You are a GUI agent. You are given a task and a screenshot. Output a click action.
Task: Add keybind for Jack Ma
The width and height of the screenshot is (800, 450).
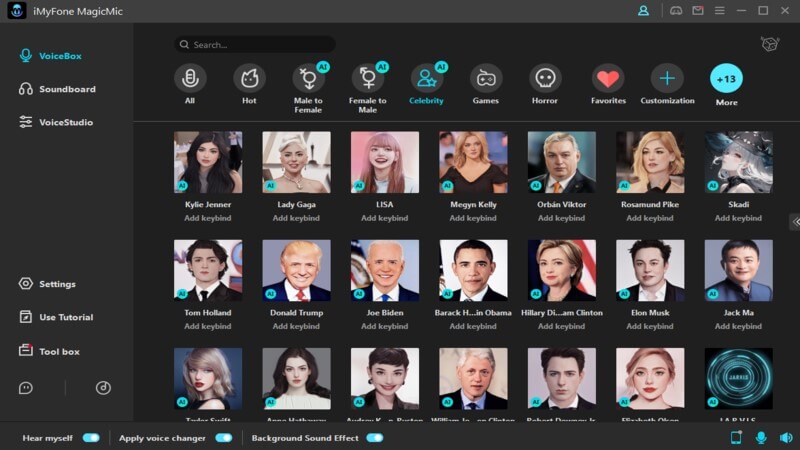(x=738, y=326)
